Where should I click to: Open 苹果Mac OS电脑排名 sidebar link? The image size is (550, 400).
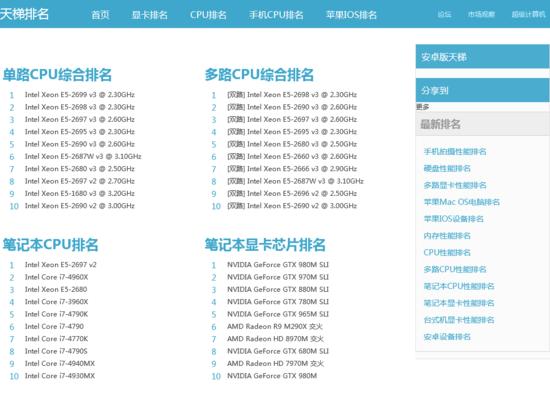point(462,202)
